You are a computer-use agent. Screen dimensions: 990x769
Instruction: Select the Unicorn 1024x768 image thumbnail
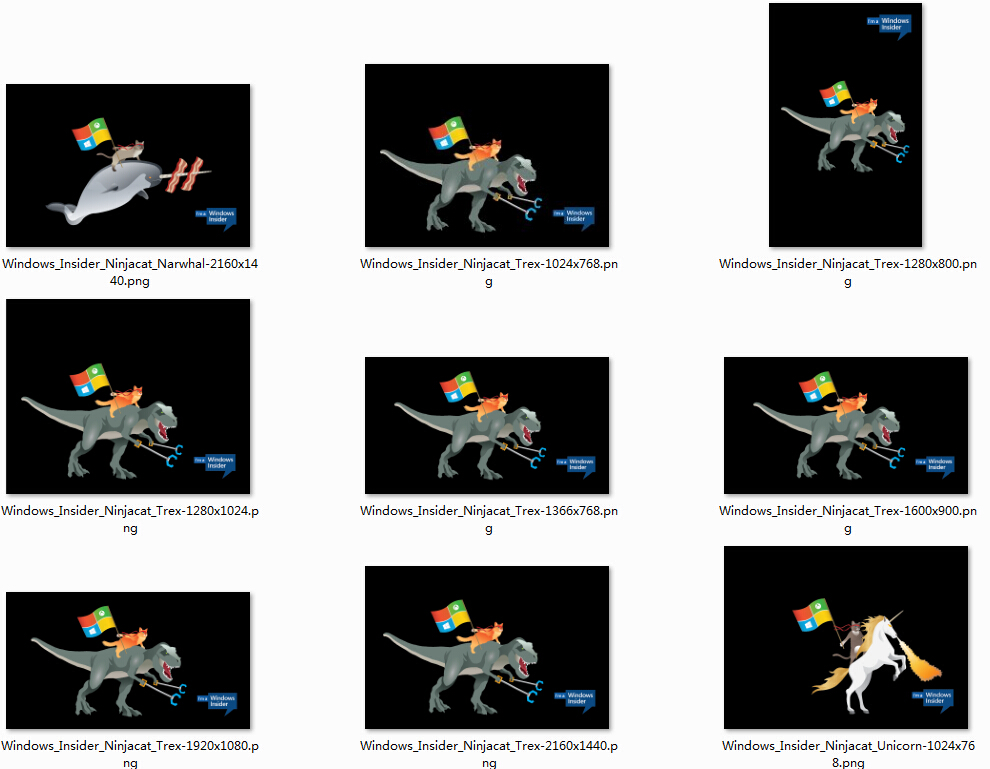point(845,637)
